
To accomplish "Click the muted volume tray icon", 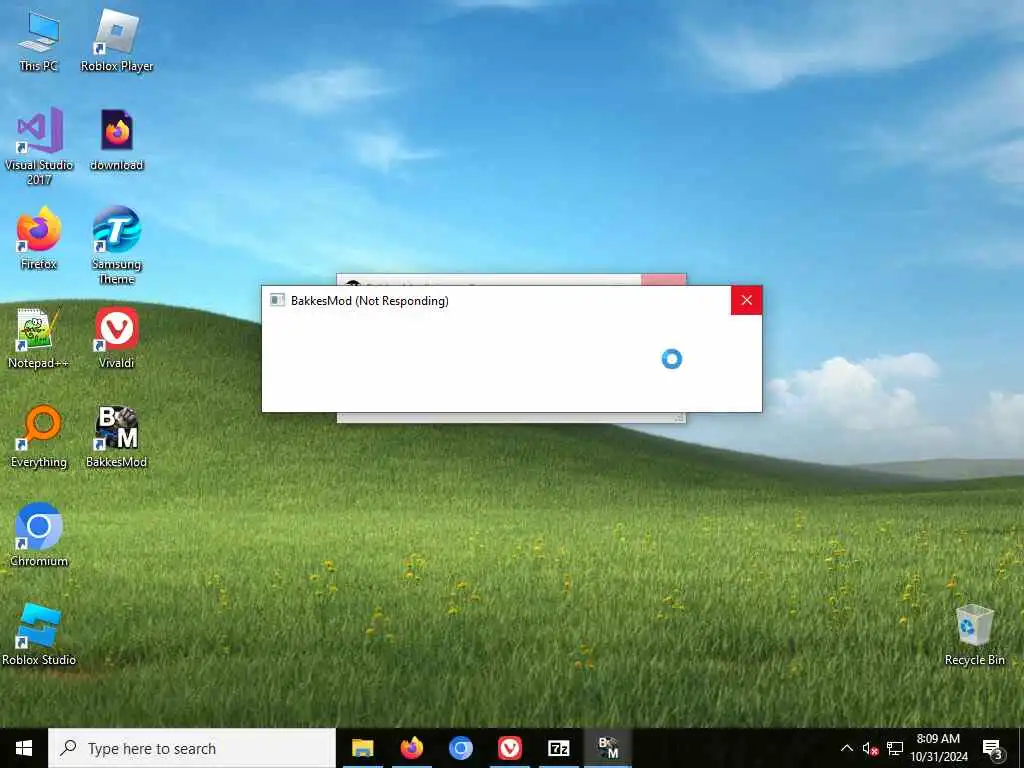I will 870,748.
